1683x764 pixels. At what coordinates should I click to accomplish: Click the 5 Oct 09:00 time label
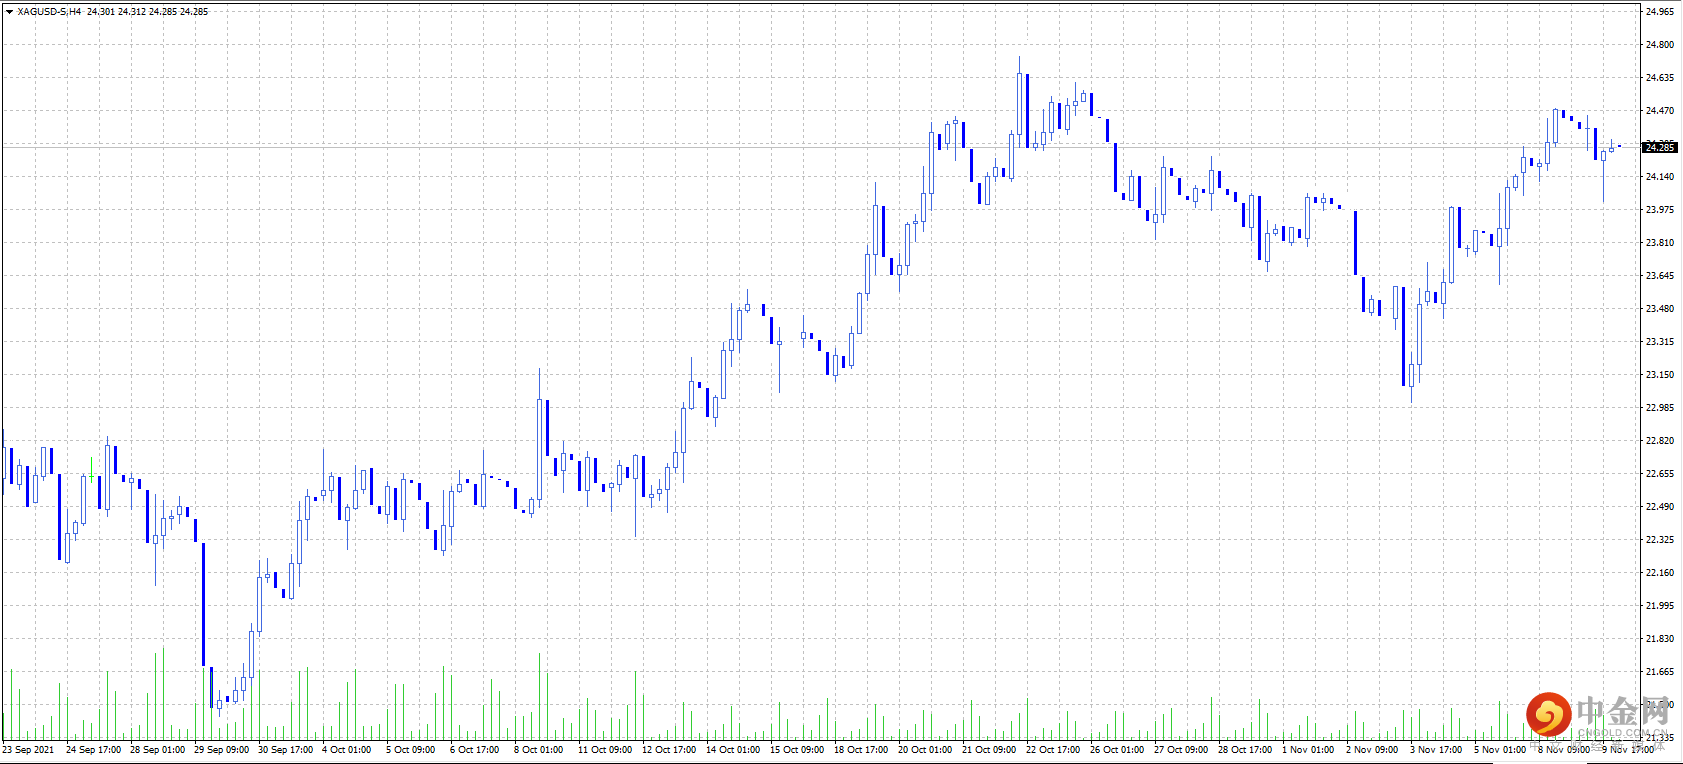point(410,750)
